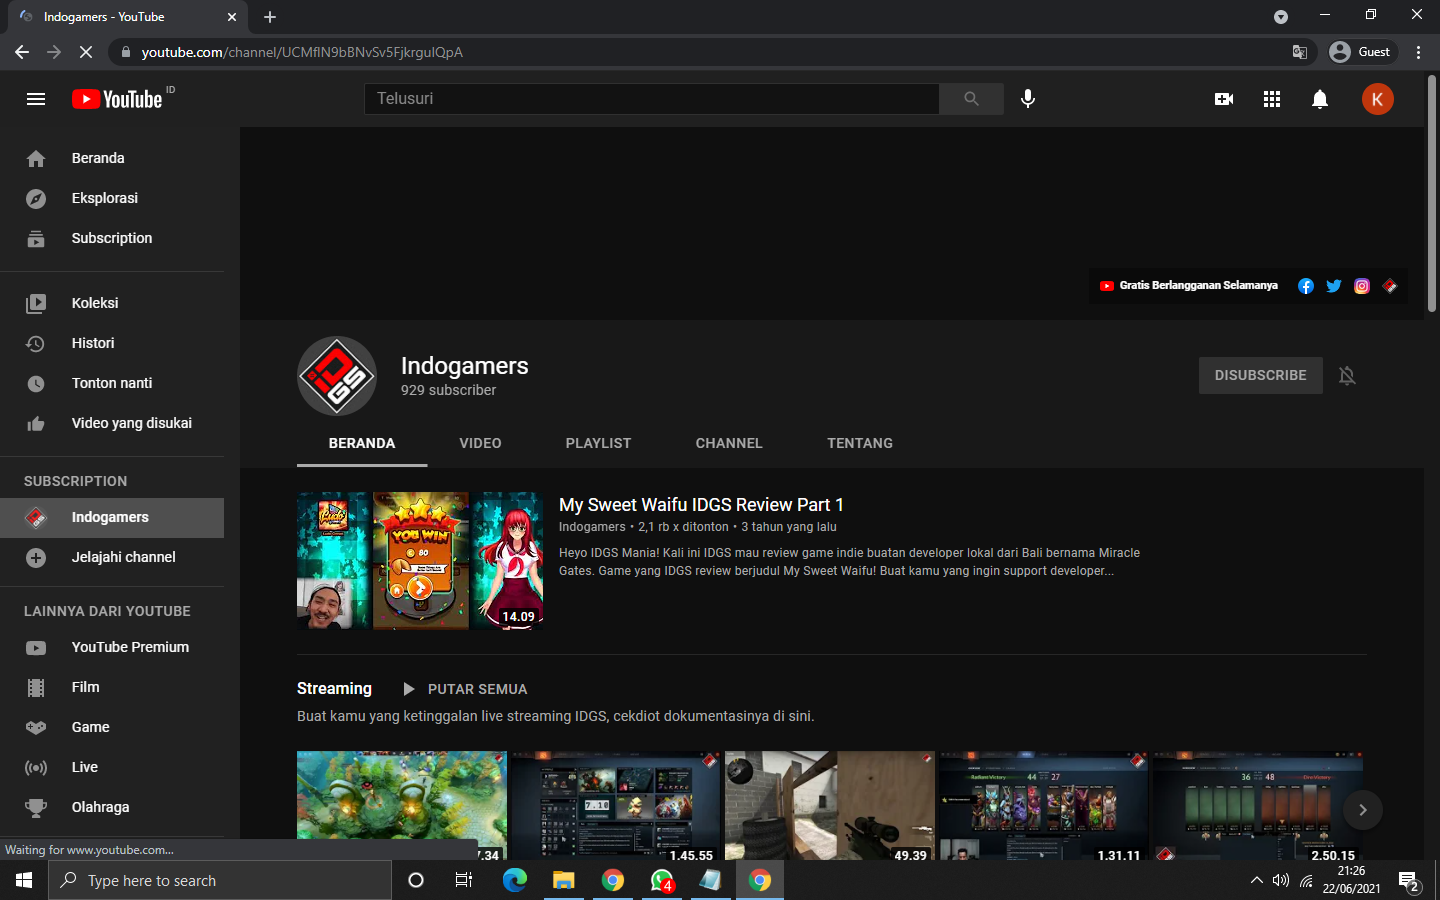Image resolution: width=1440 pixels, height=900 pixels.
Task: Open the streaming video lasting 1.31.11
Action: [1044, 806]
